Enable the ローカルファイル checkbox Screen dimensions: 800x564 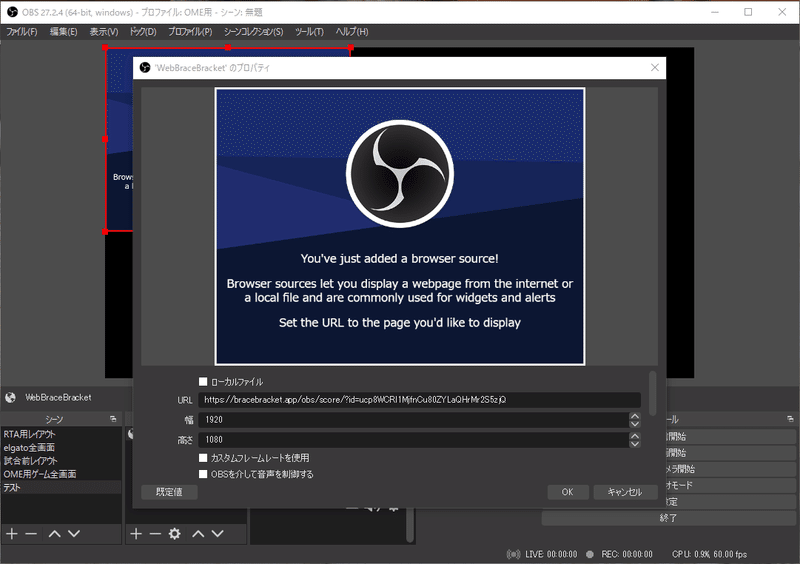203,382
